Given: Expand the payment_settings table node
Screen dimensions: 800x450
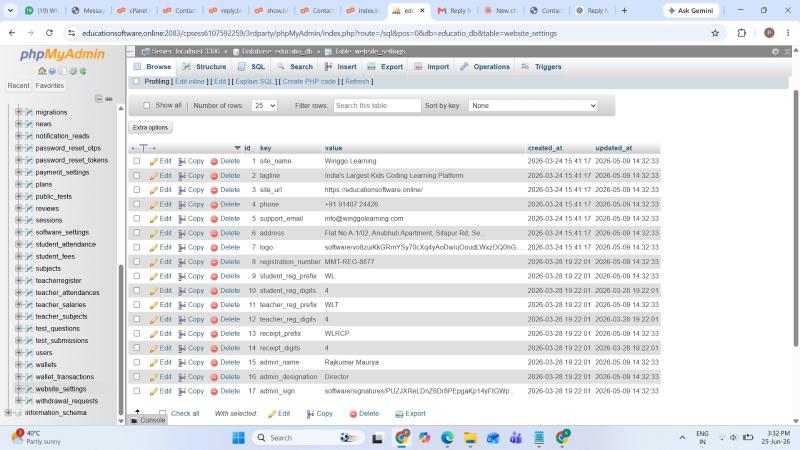Looking at the screenshot, I should point(19,172).
